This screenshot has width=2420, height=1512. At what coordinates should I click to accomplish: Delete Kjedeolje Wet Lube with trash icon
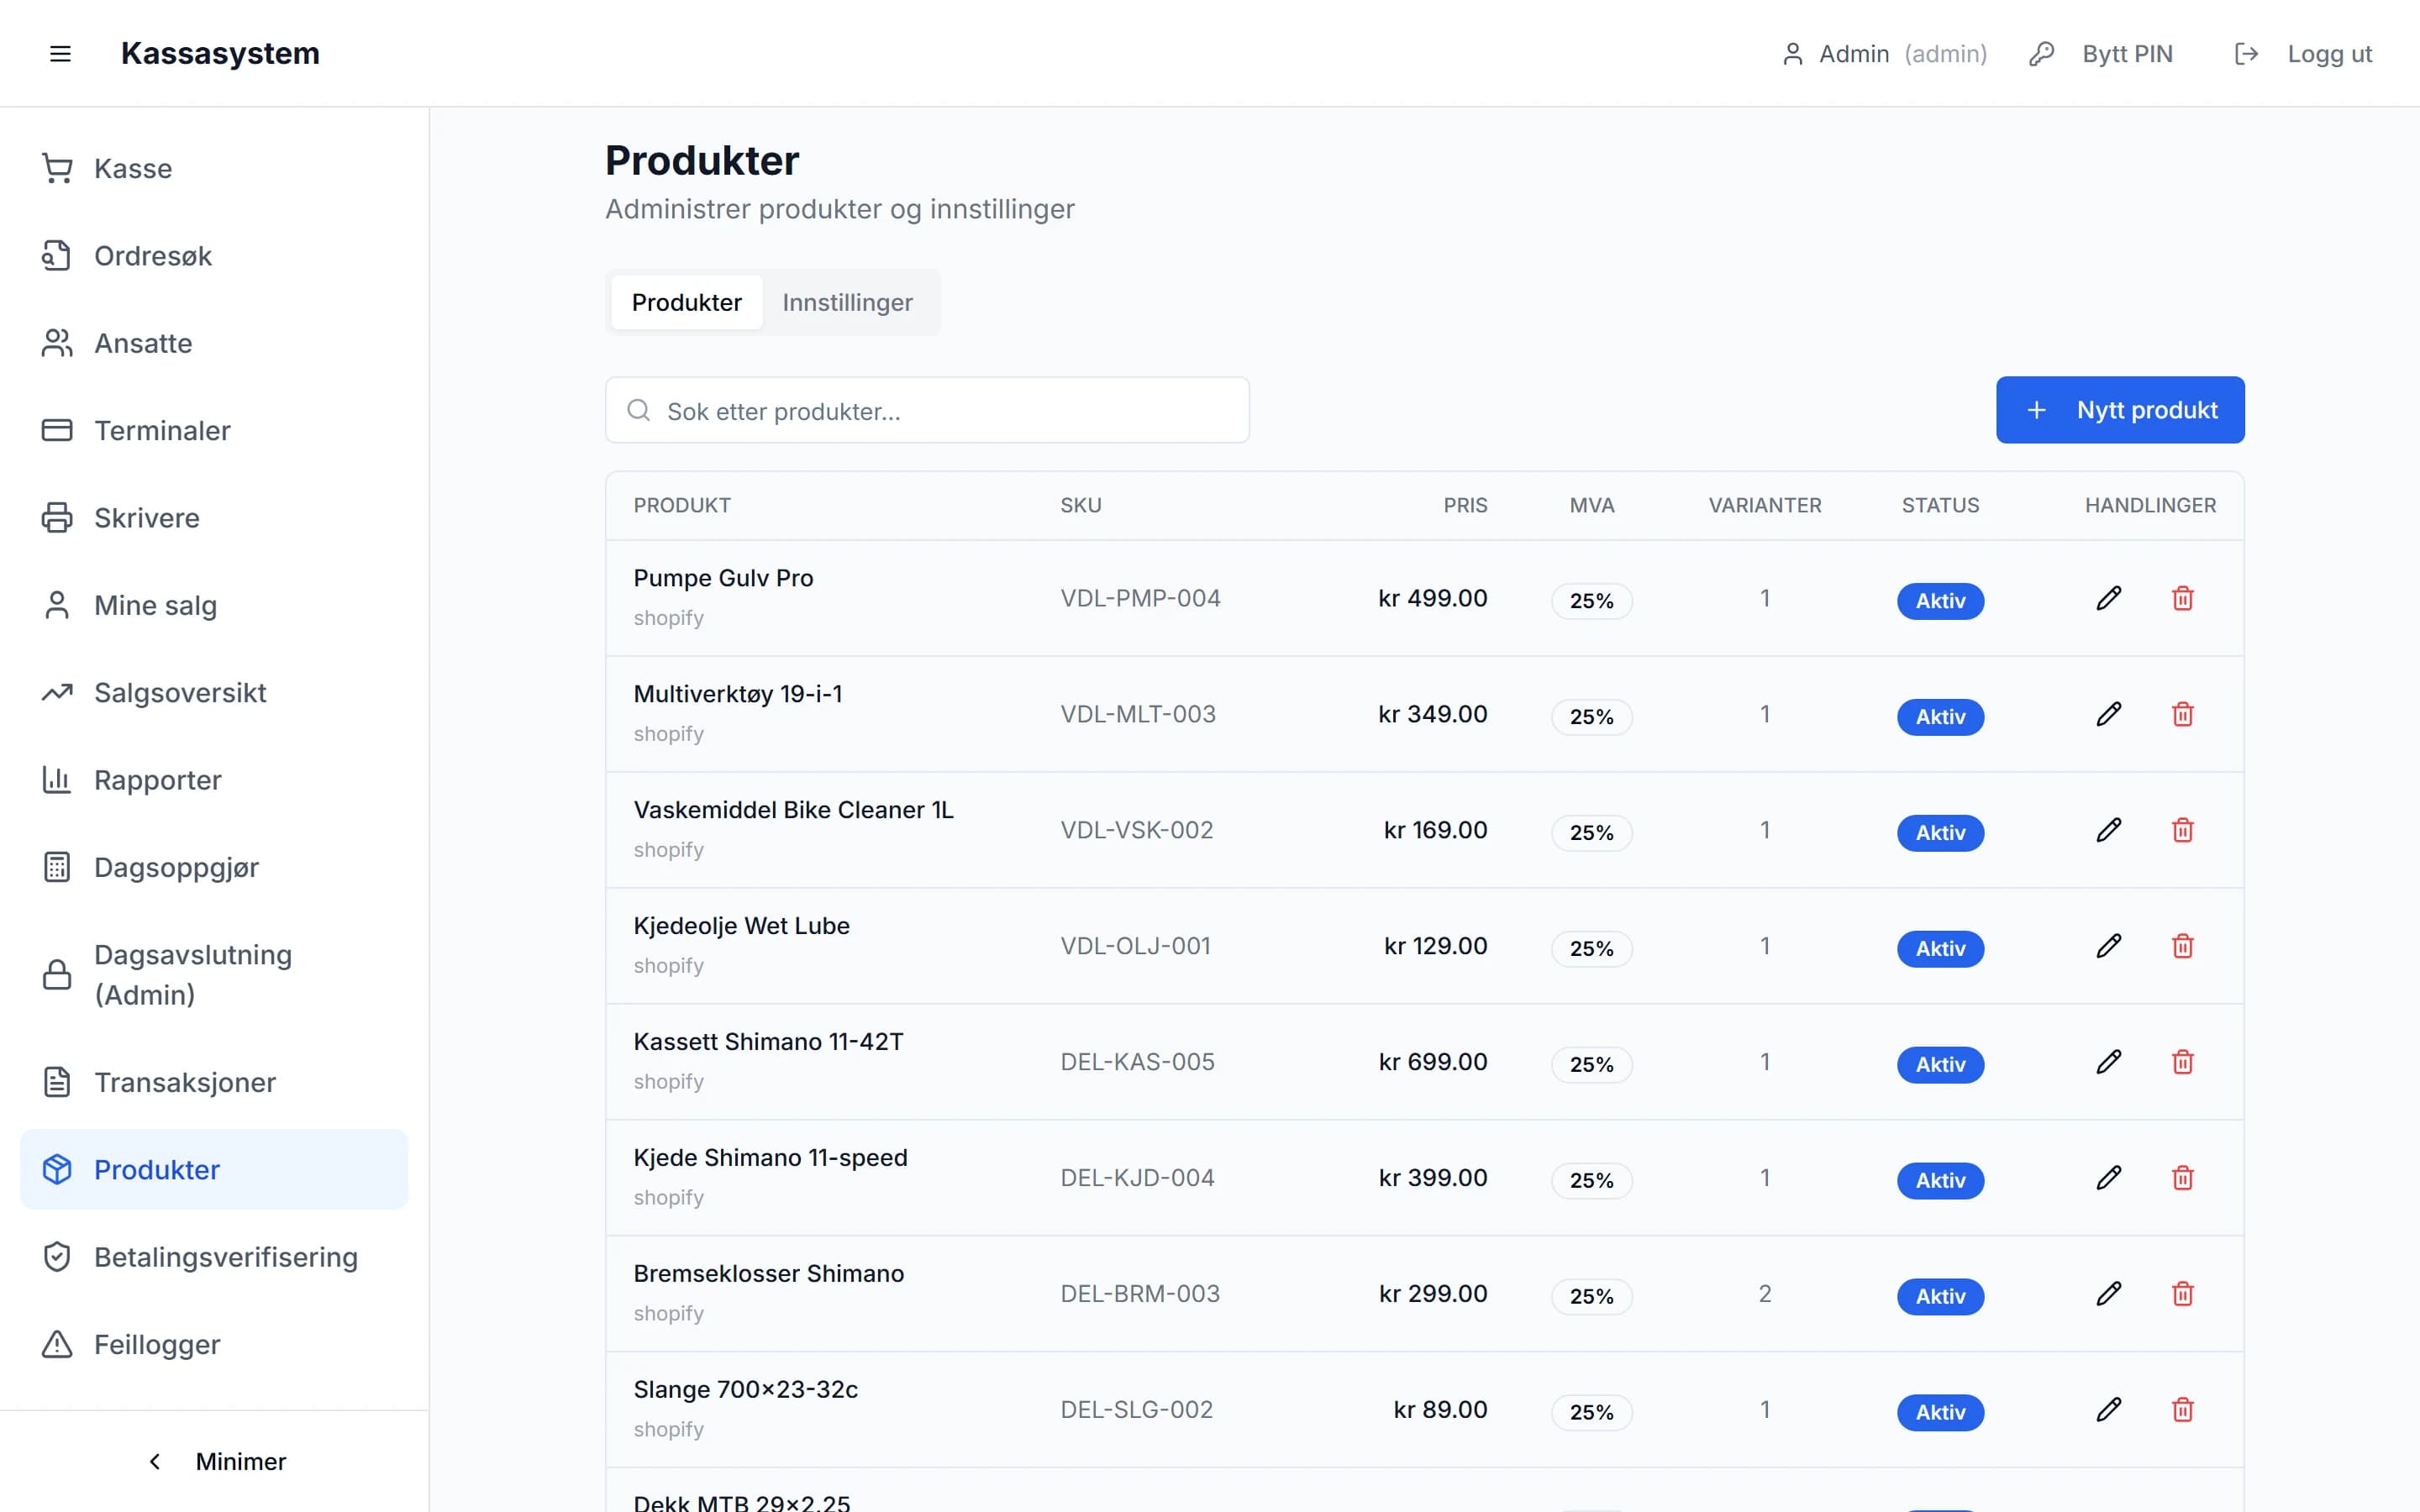point(2183,946)
